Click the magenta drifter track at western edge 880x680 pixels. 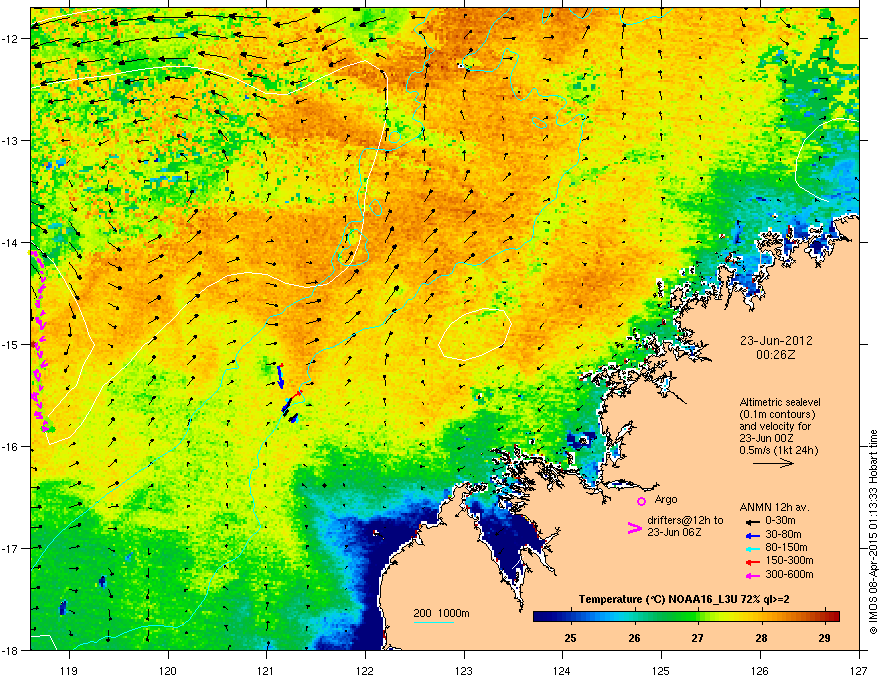(x=39, y=341)
